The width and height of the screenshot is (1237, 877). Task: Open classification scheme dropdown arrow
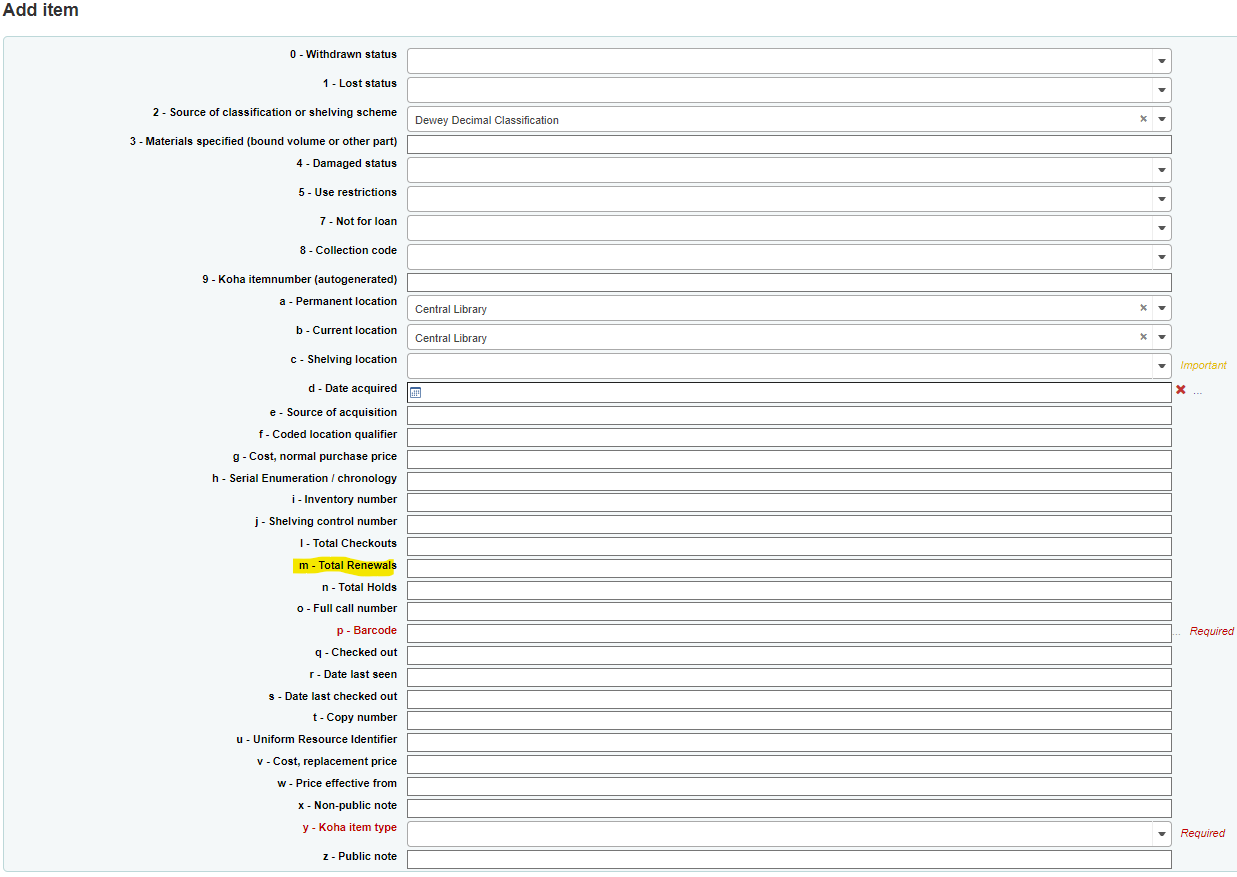click(1161, 119)
